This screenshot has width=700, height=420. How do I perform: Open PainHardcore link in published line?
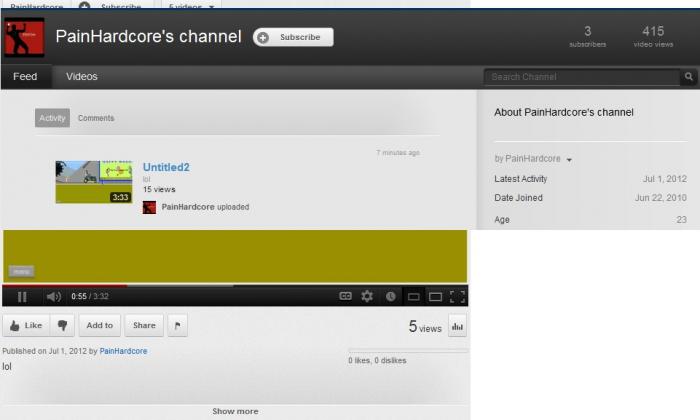[x=123, y=351]
